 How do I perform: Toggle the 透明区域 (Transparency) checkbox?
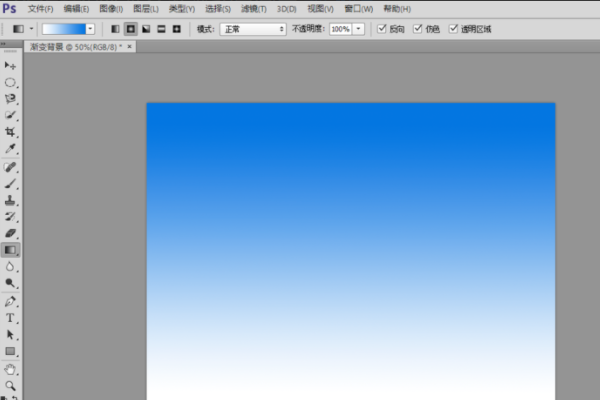(454, 29)
